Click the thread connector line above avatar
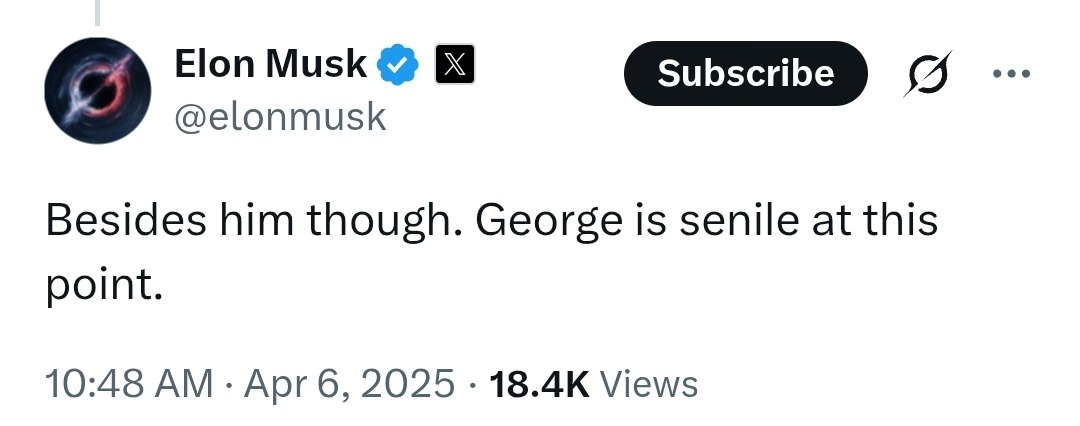1080x426 pixels. [x=97, y=12]
